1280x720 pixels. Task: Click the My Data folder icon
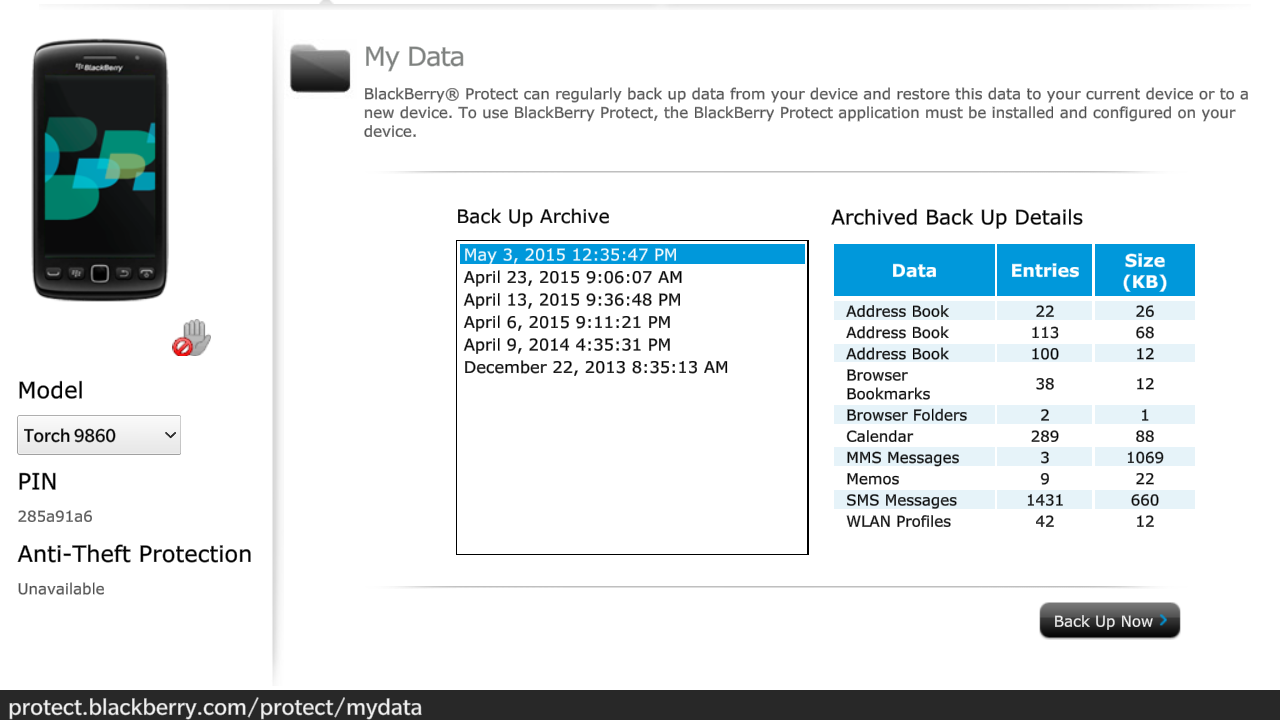pos(320,69)
